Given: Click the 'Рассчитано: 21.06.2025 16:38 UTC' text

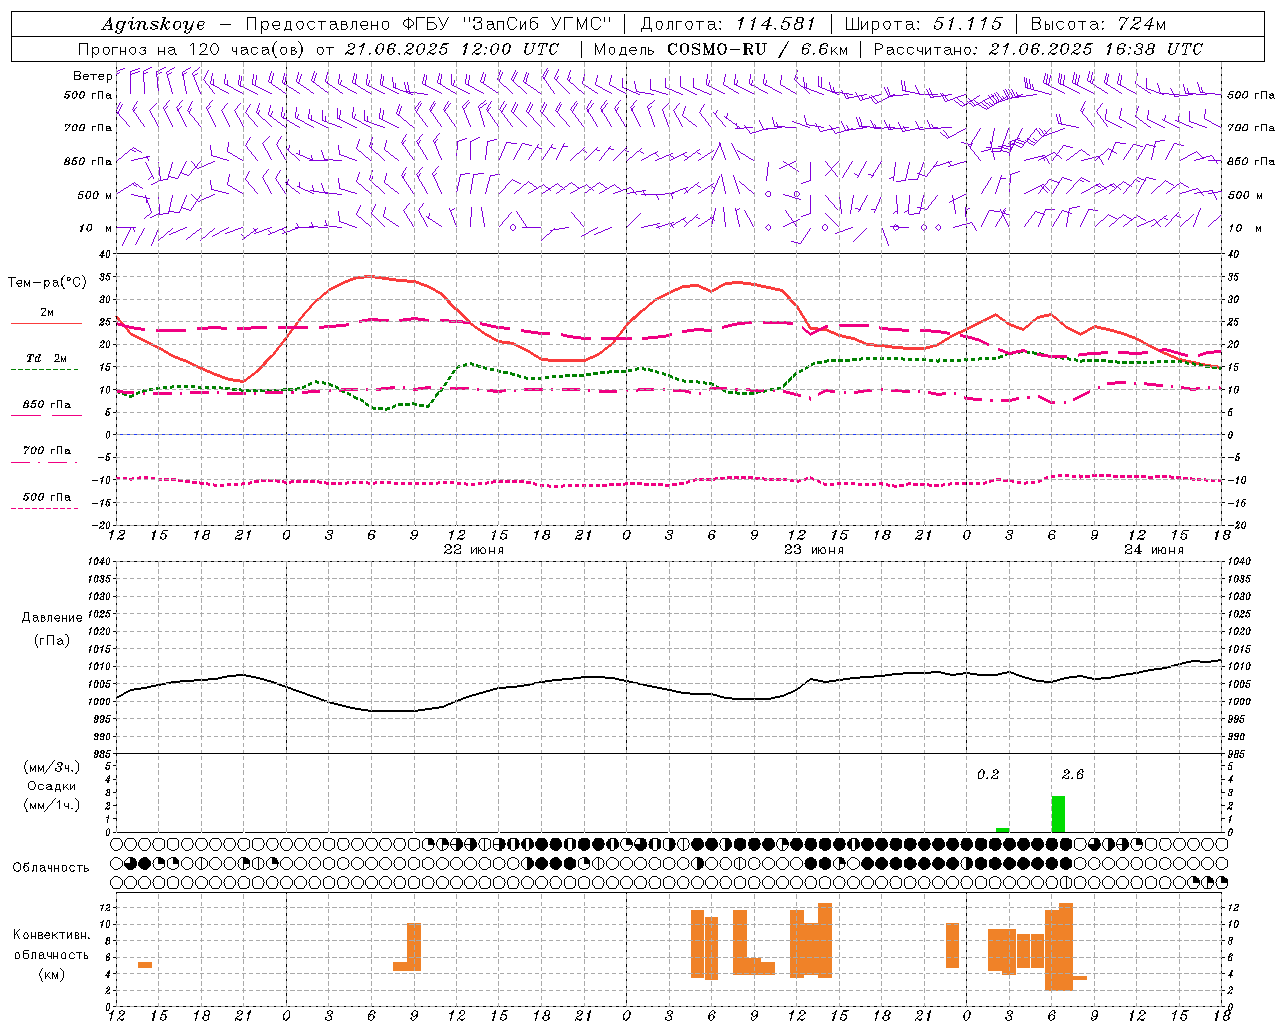Looking at the screenshot, I should (1038, 49).
